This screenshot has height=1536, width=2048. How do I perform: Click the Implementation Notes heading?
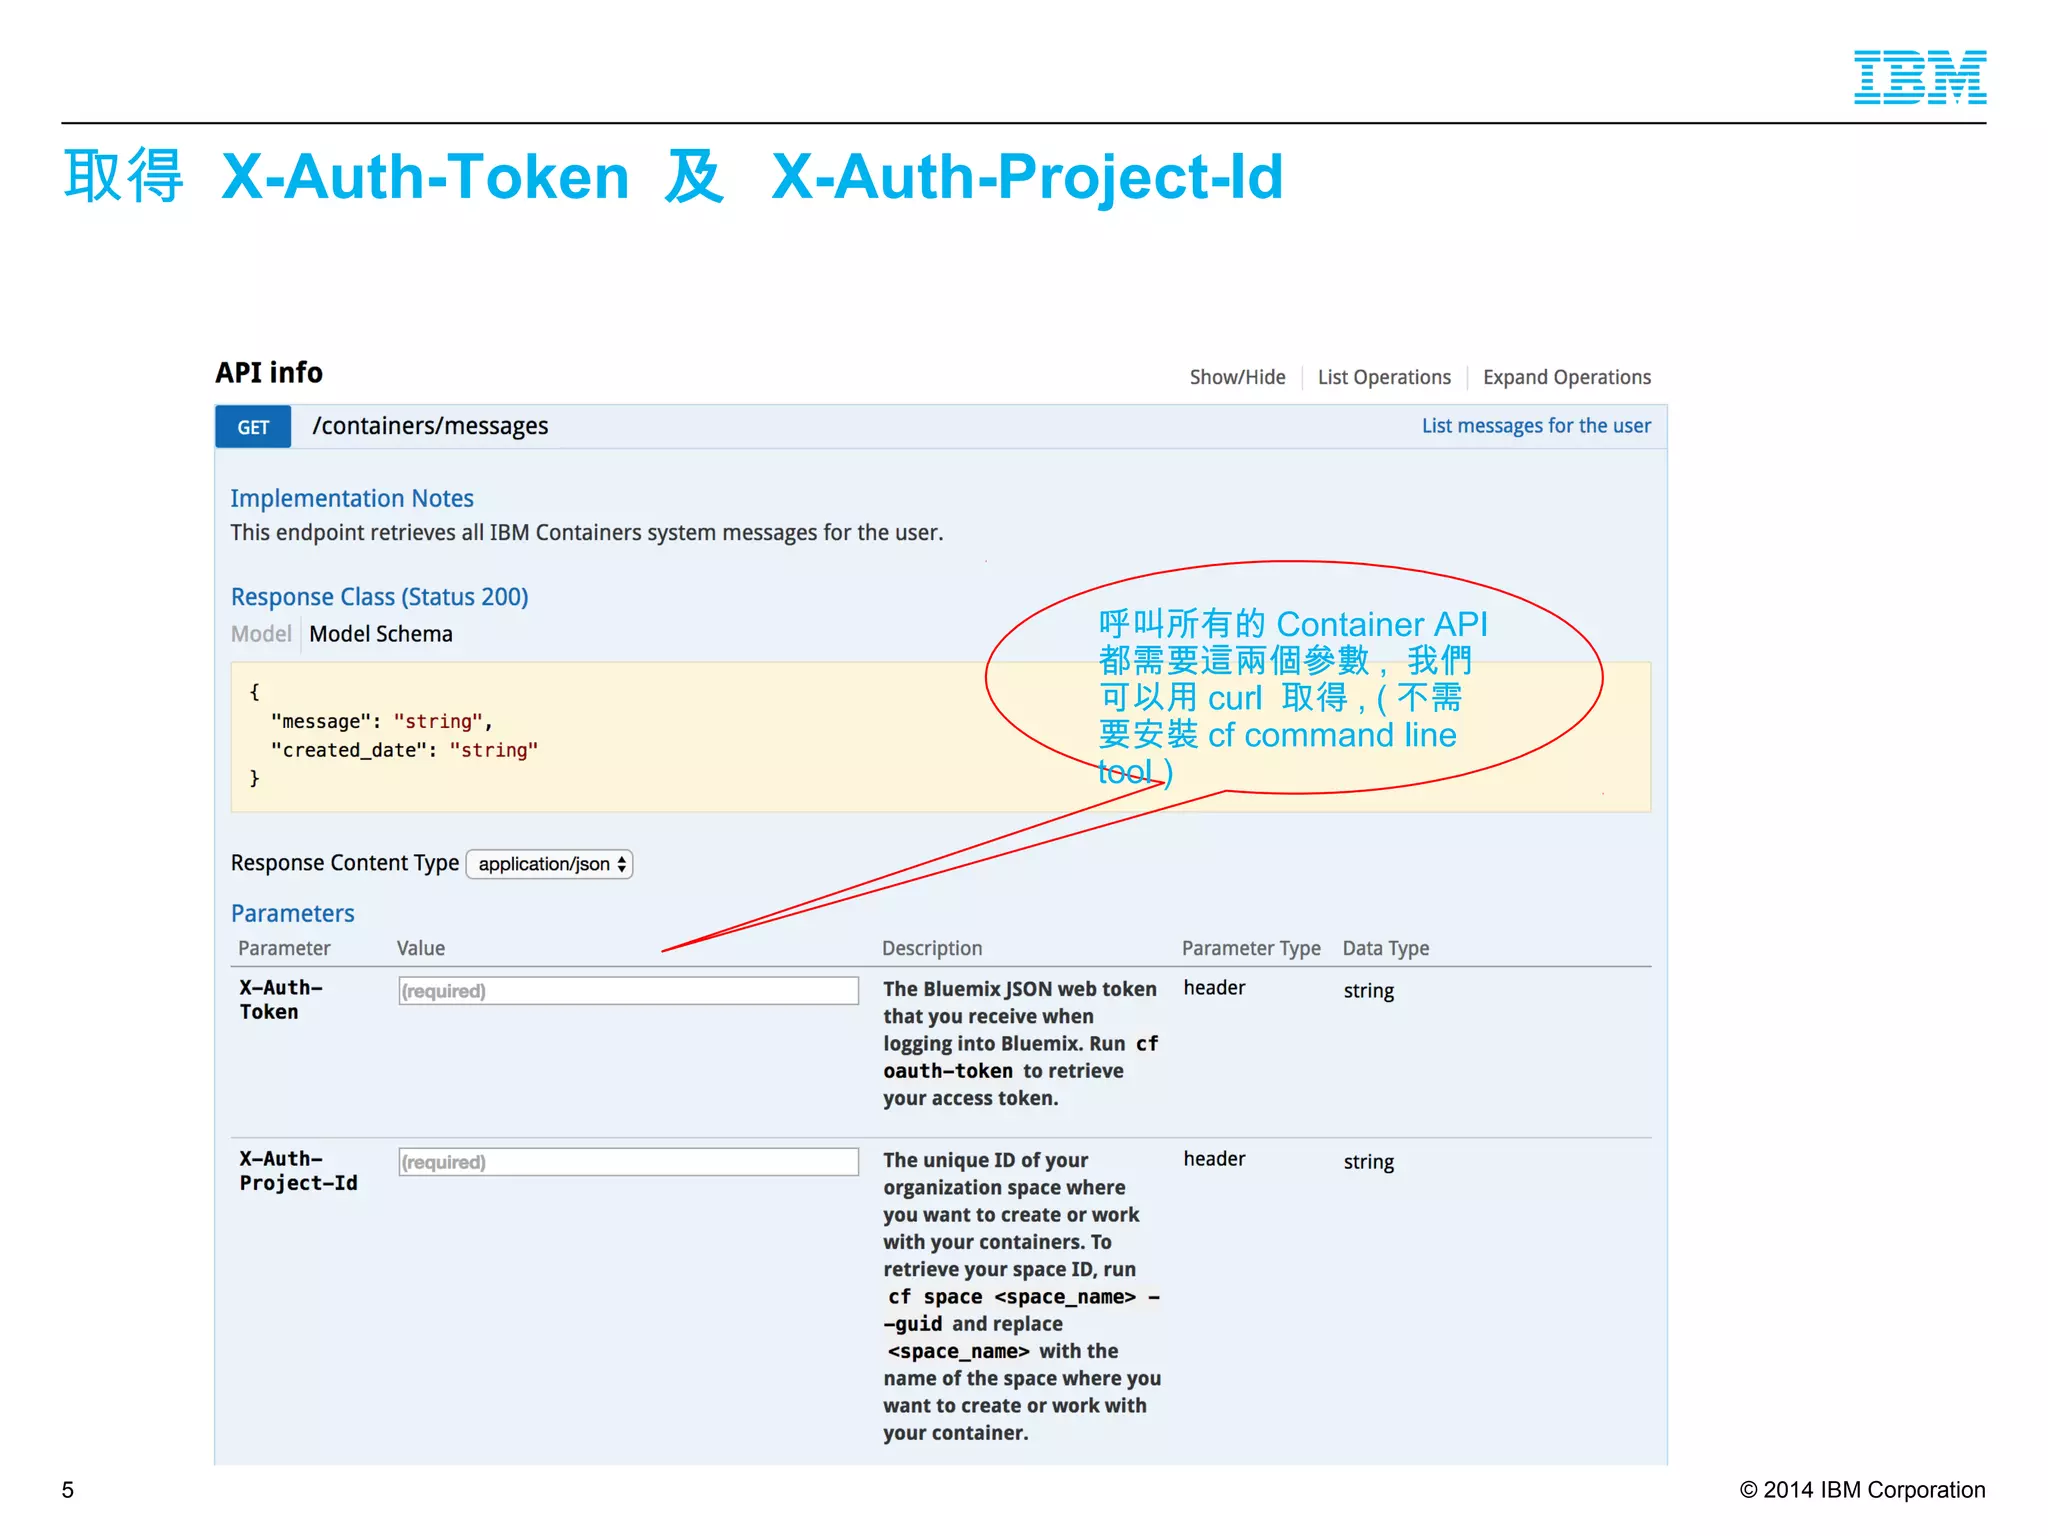[x=352, y=498]
